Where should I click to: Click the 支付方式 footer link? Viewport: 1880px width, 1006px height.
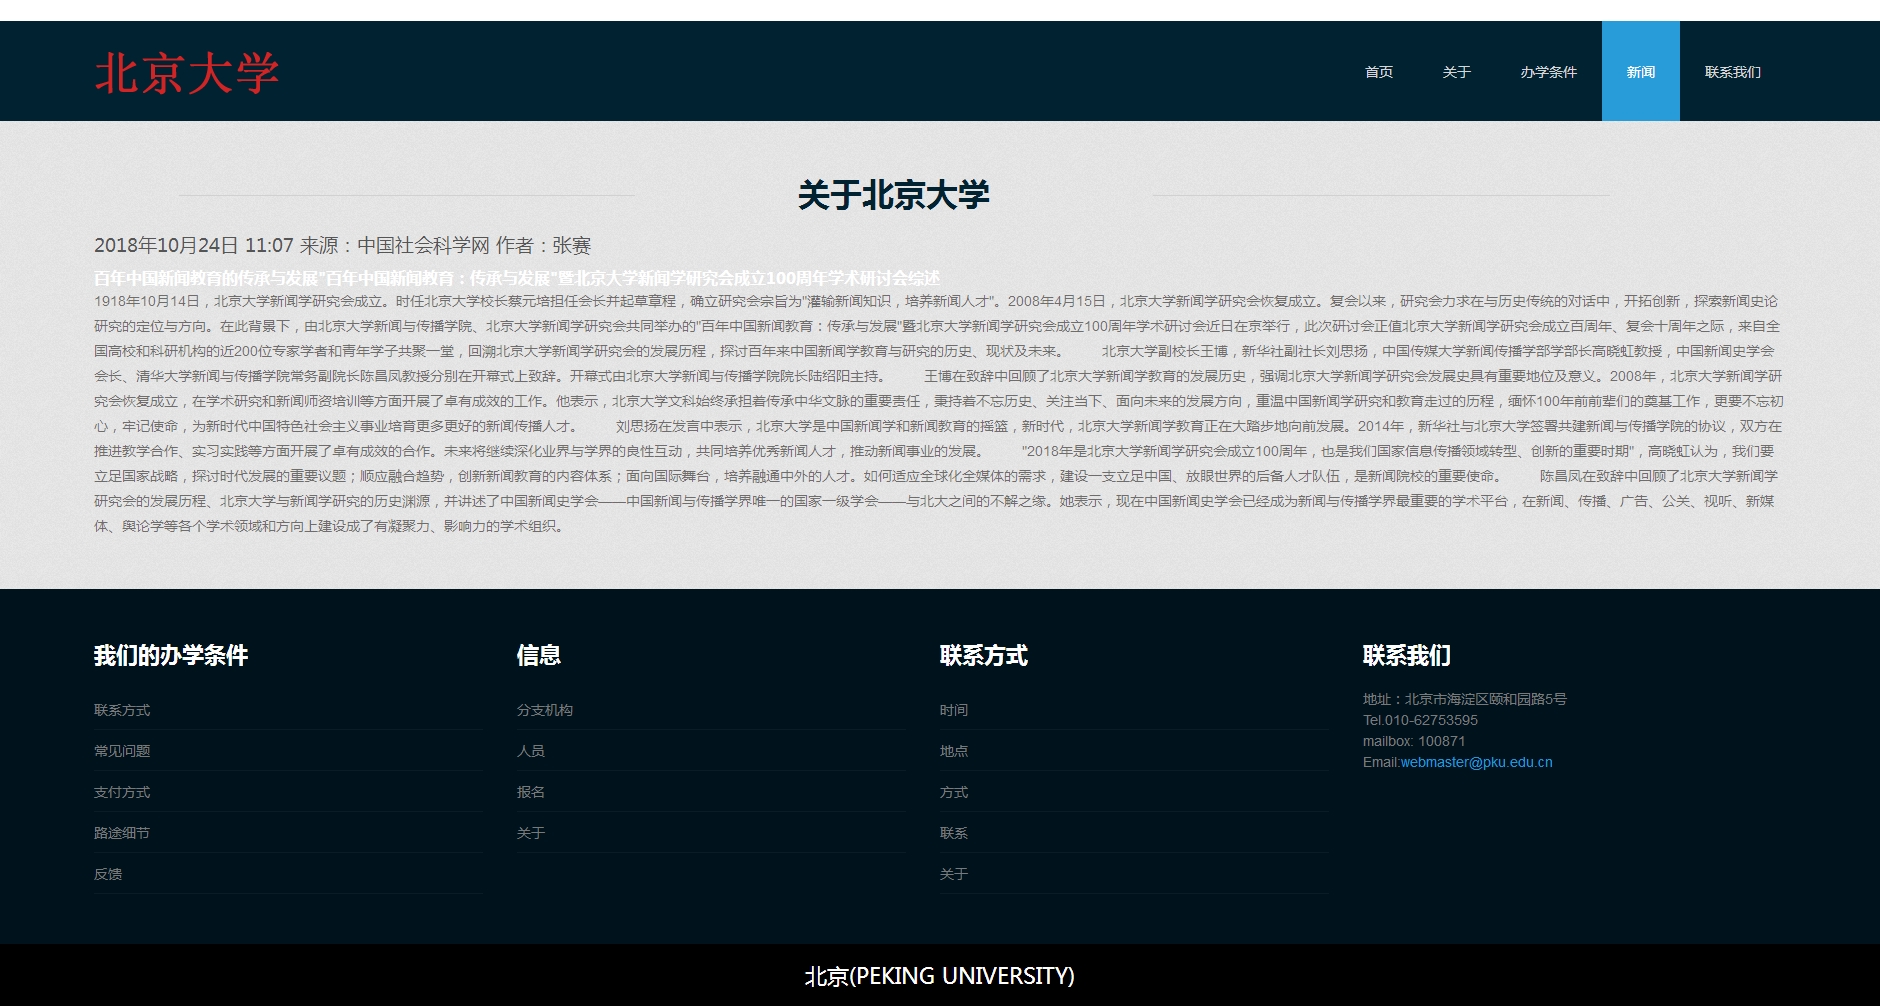(x=122, y=792)
